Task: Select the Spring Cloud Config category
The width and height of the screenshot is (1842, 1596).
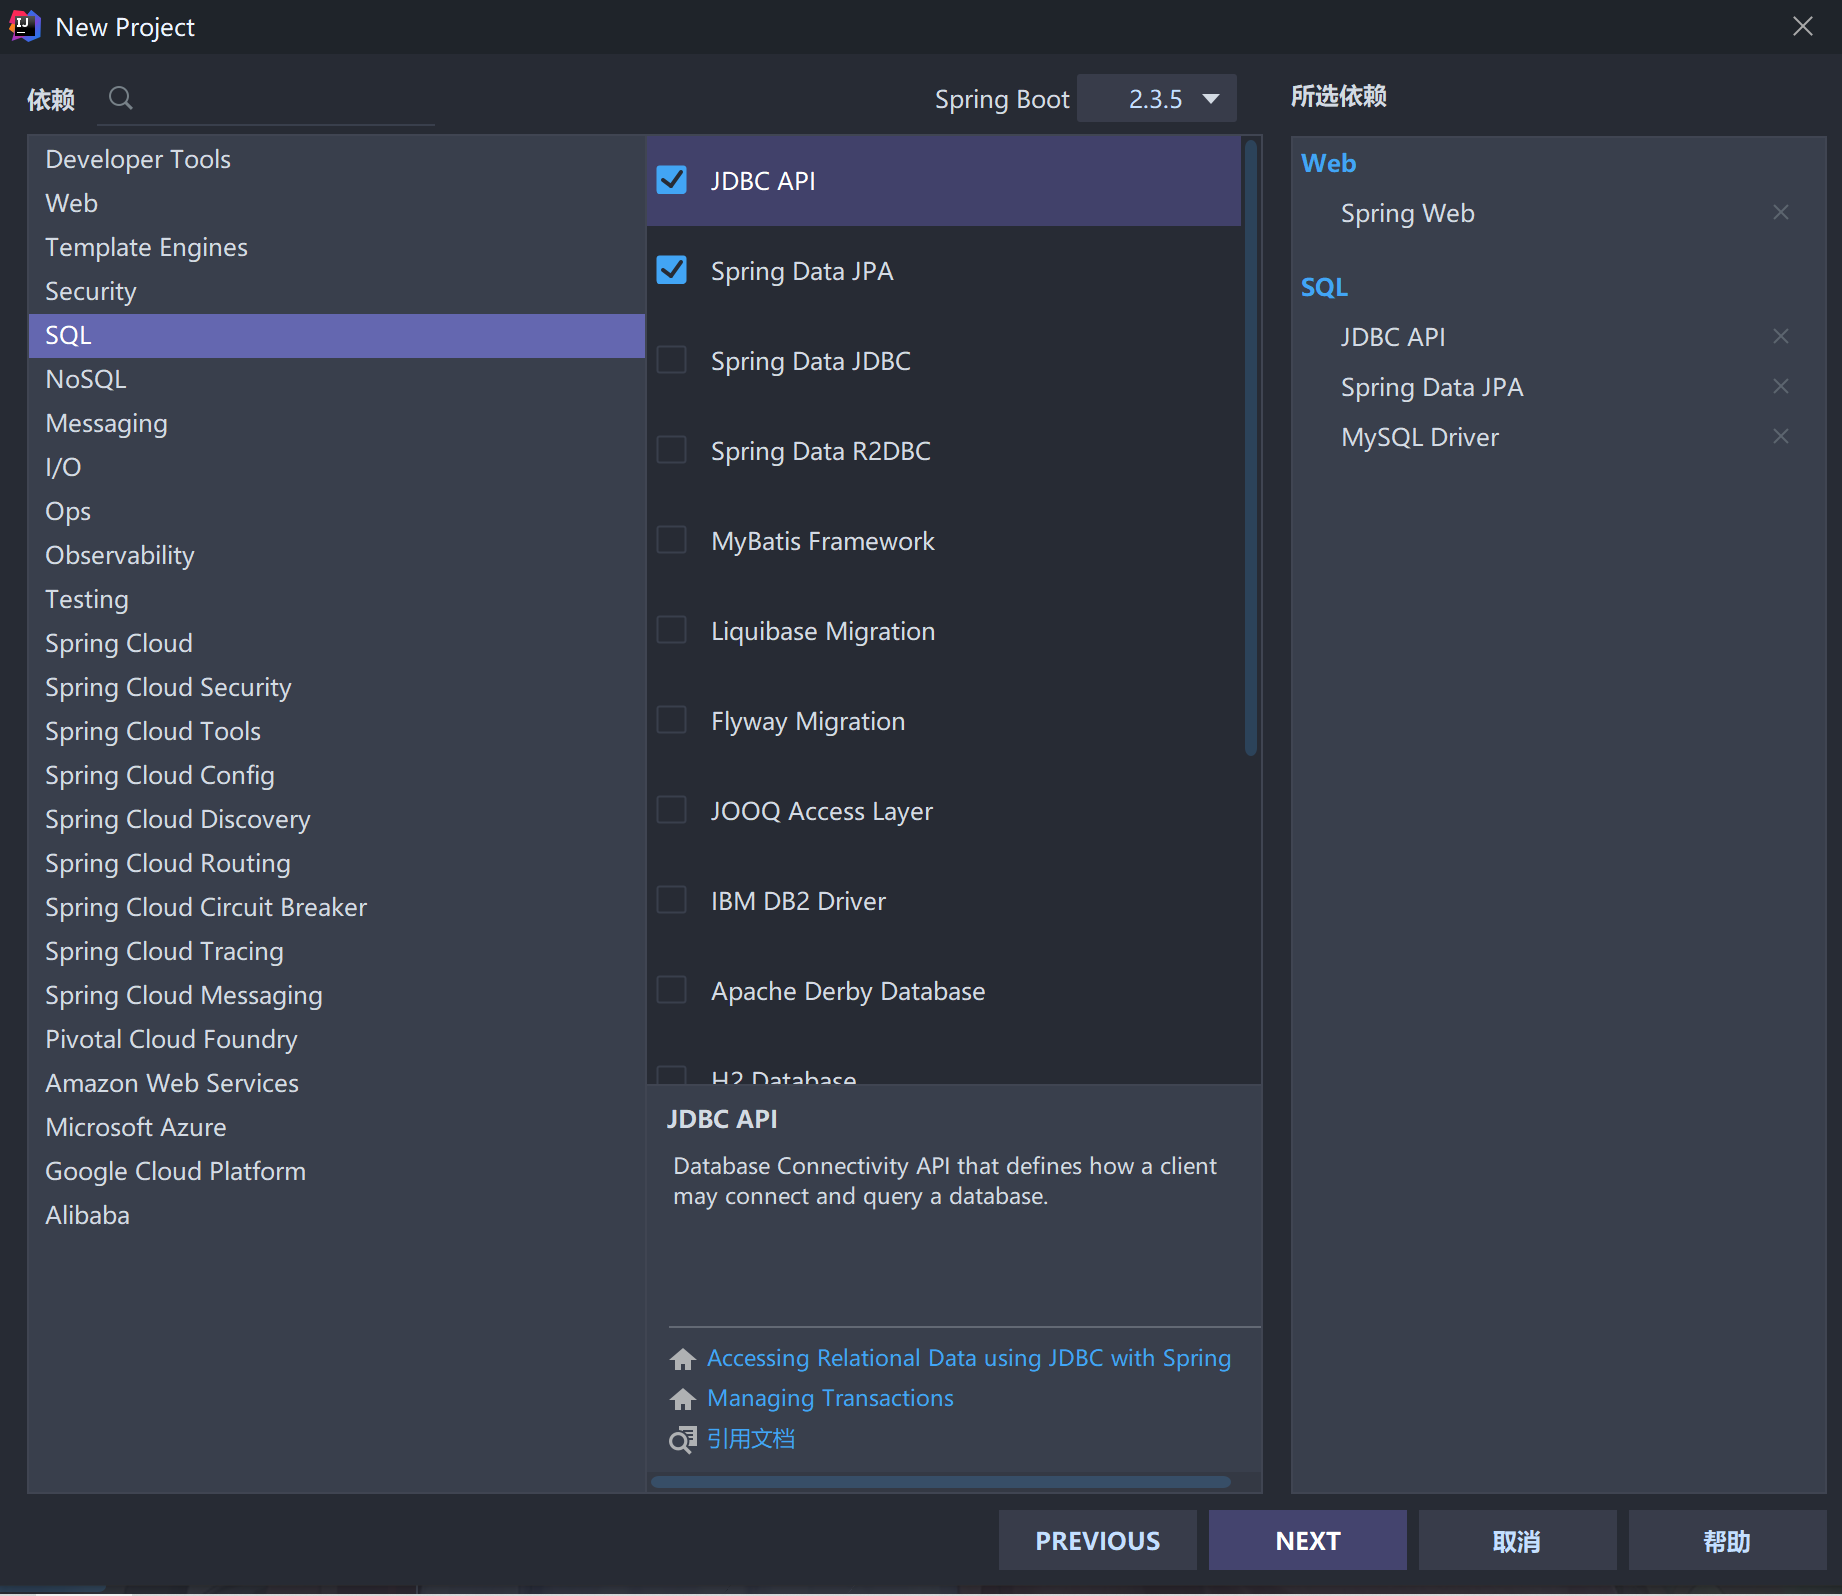Action: [x=336, y=775]
